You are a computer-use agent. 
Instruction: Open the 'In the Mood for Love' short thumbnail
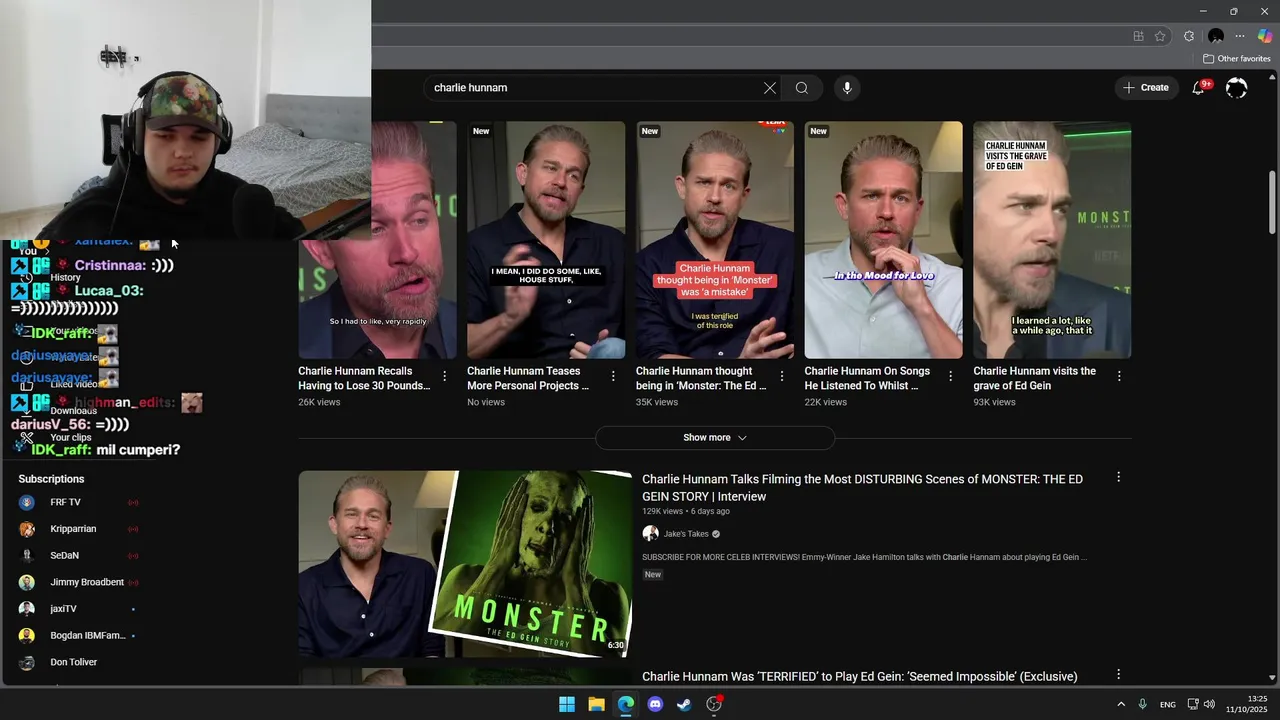click(x=884, y=240)
